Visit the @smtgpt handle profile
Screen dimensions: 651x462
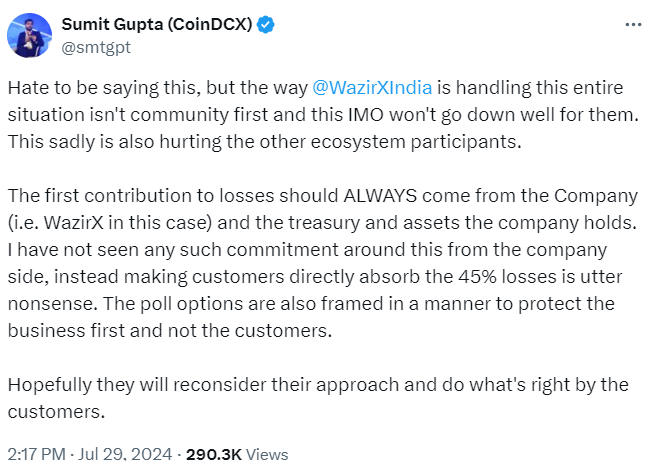pos(96,47)
